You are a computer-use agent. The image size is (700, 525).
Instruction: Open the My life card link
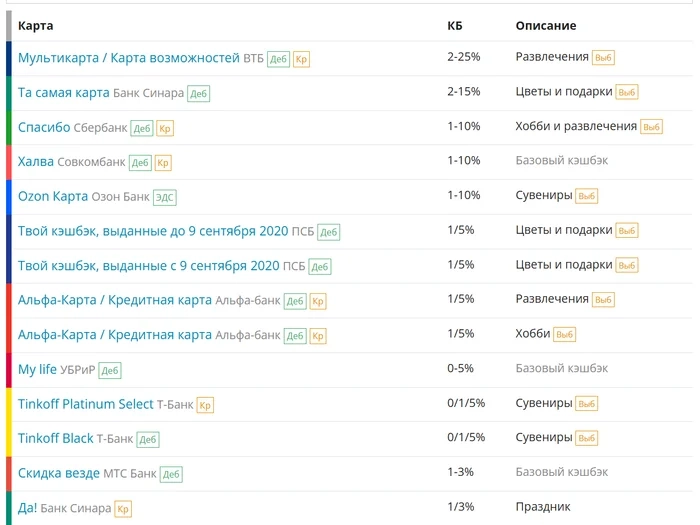37,370
